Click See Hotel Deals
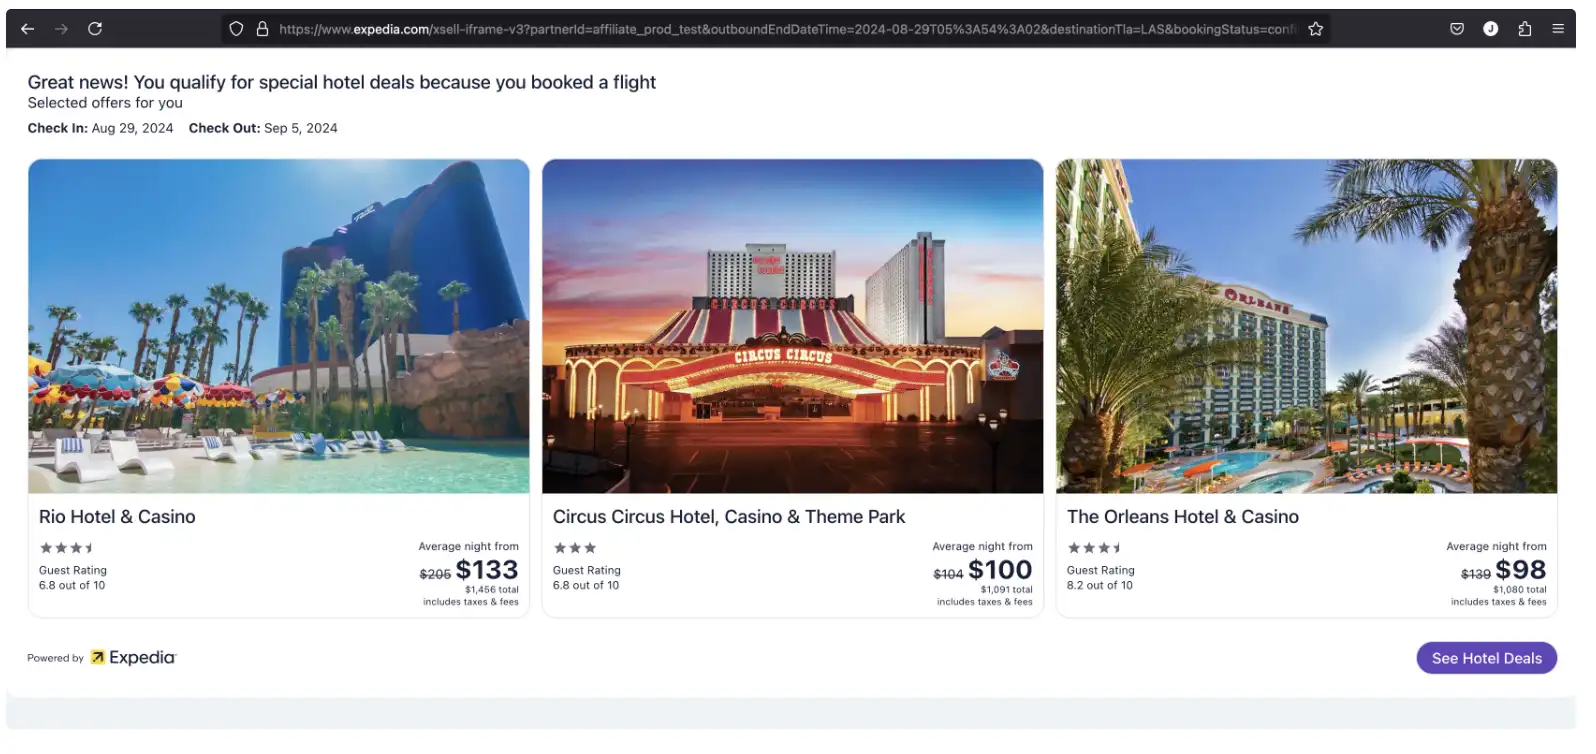The image size is (1596, 754). 1486,658
